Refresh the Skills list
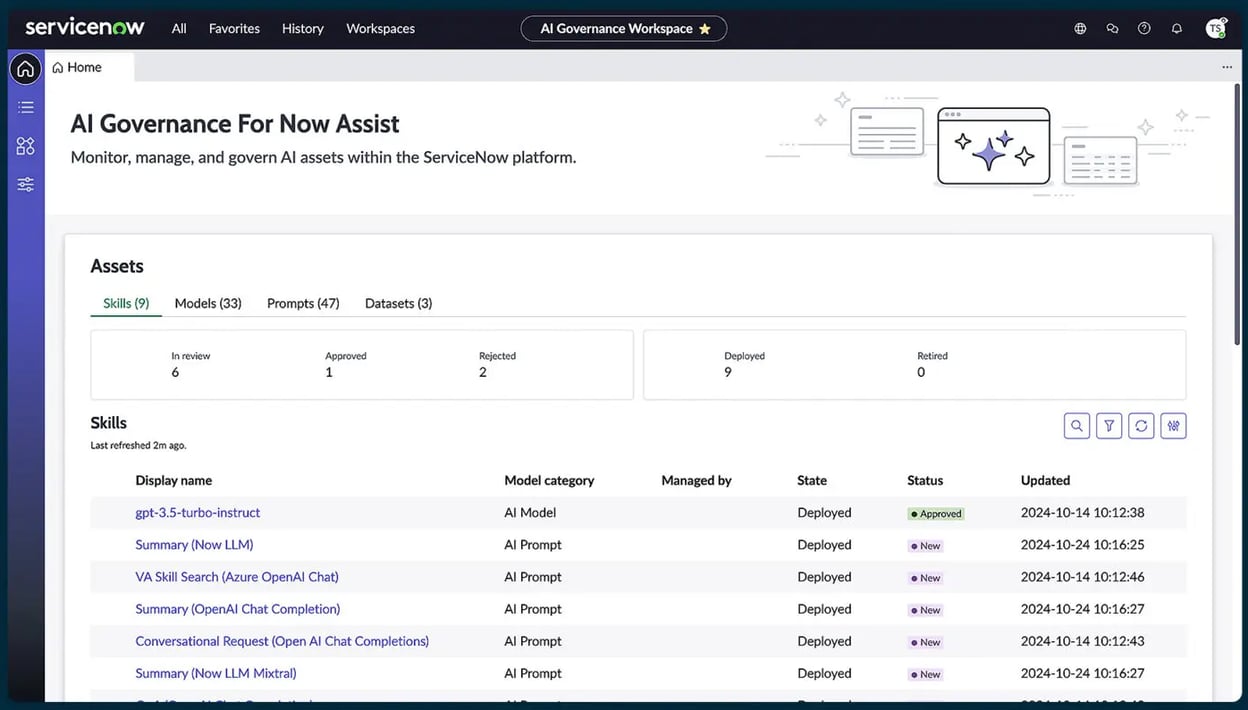 click(1141, 425)
